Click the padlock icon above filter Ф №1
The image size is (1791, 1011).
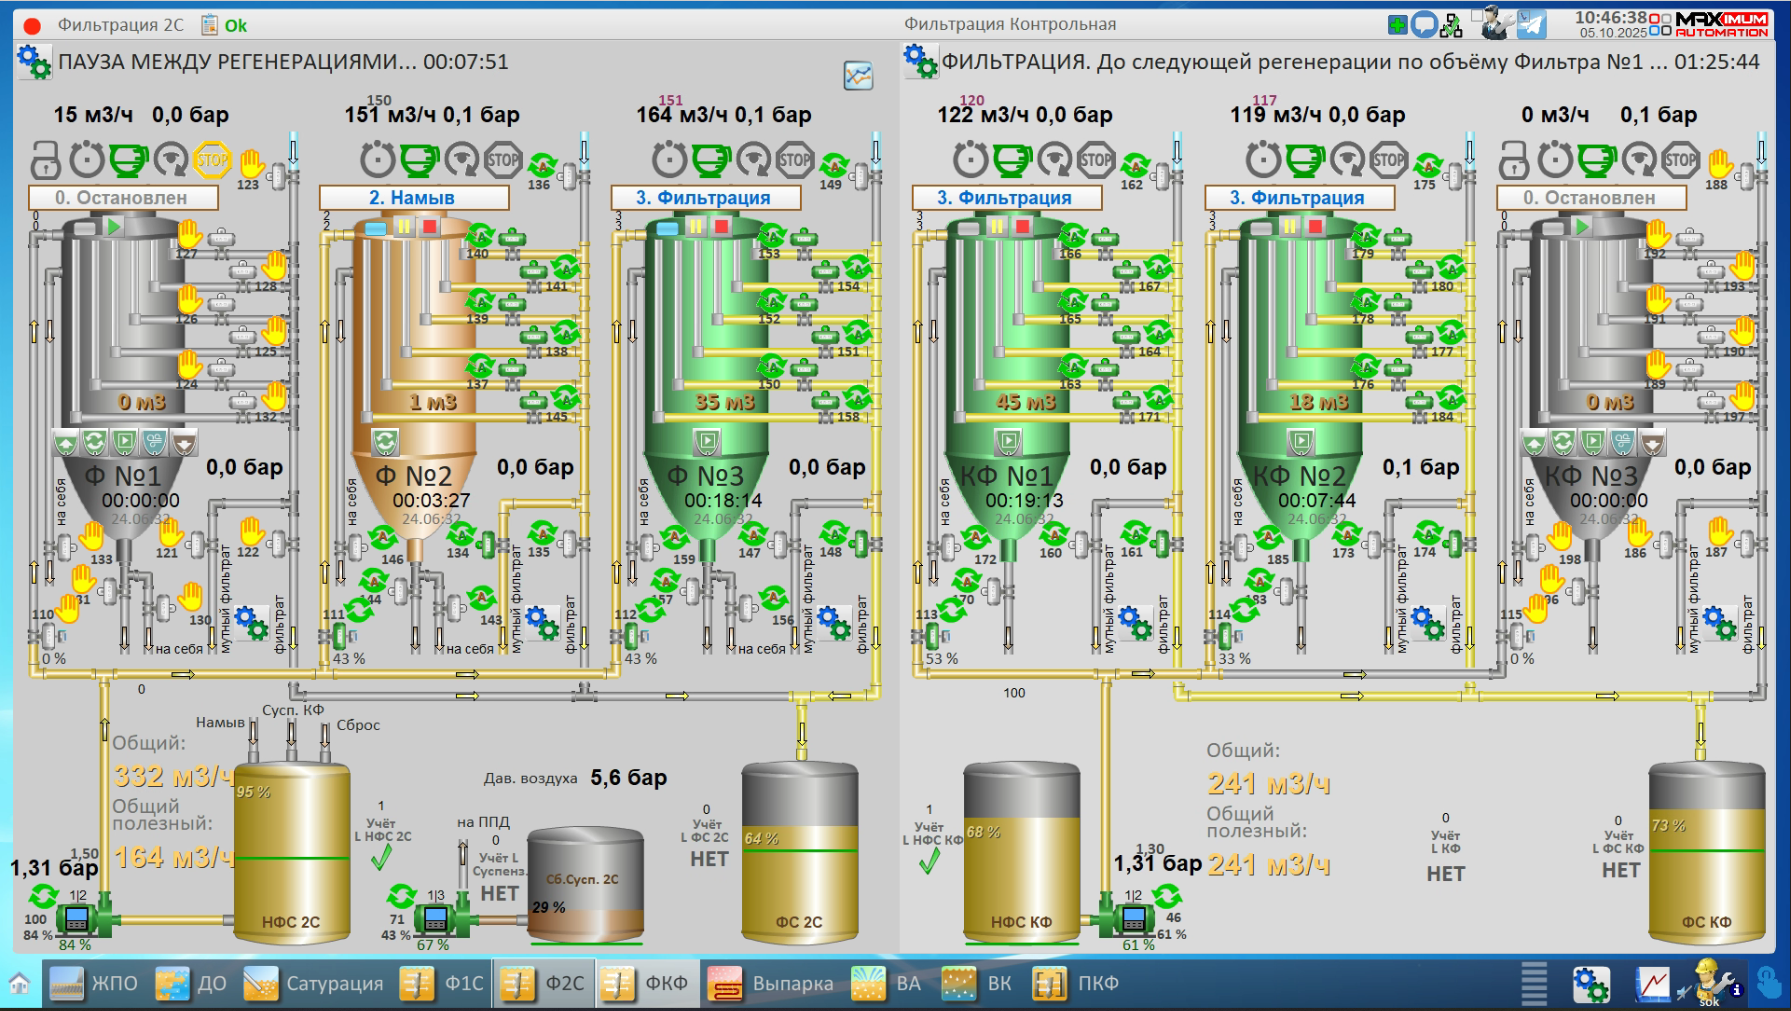(45, 159)
